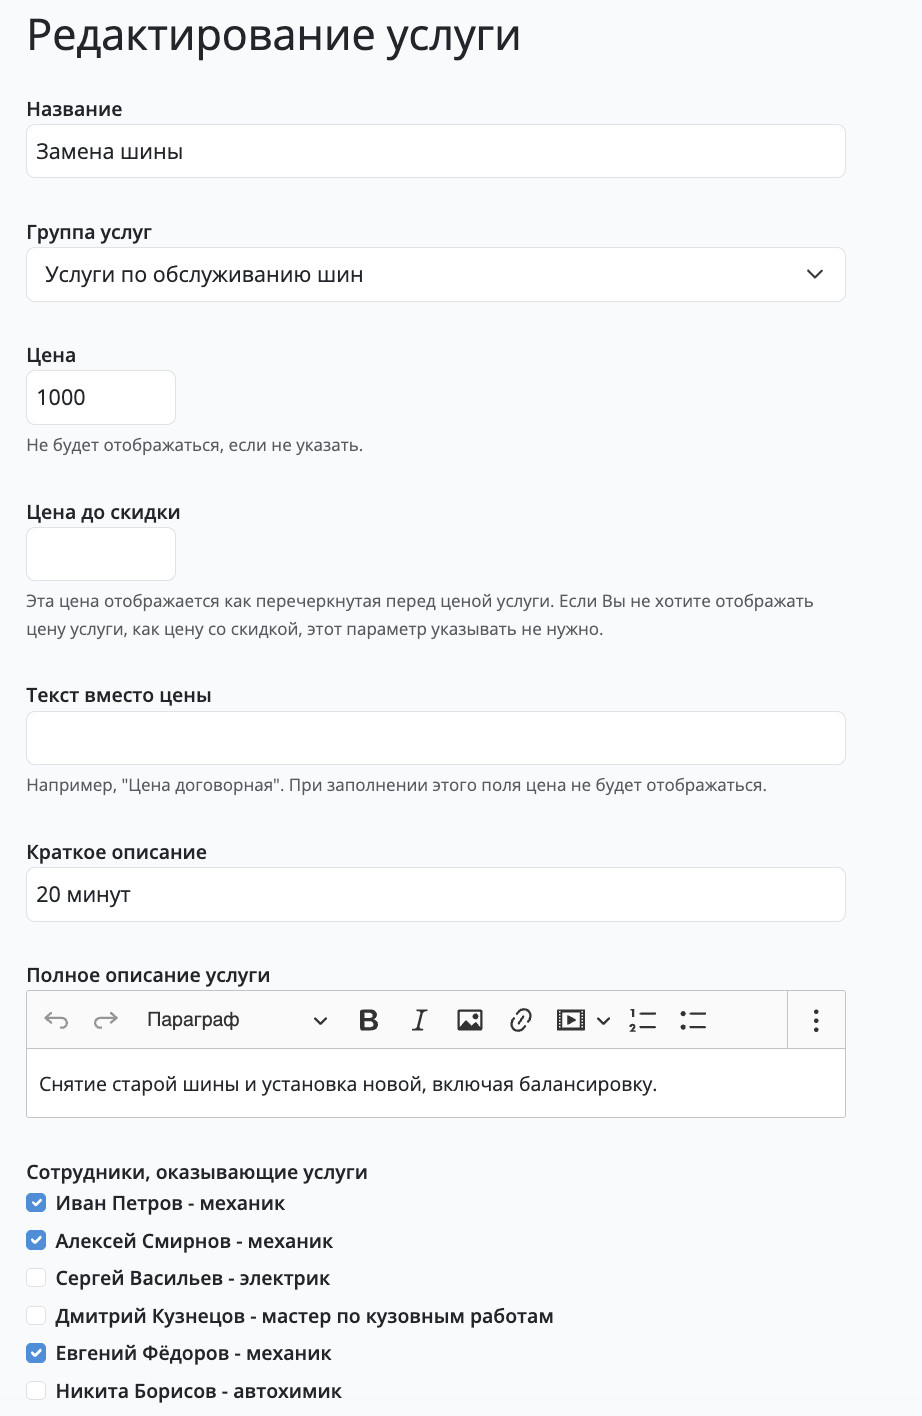The width and height of the screenshot is (922, 1416).
Task: Open more editor options (three dots)
Action: pyautogui.click(x=816, y=1020)
